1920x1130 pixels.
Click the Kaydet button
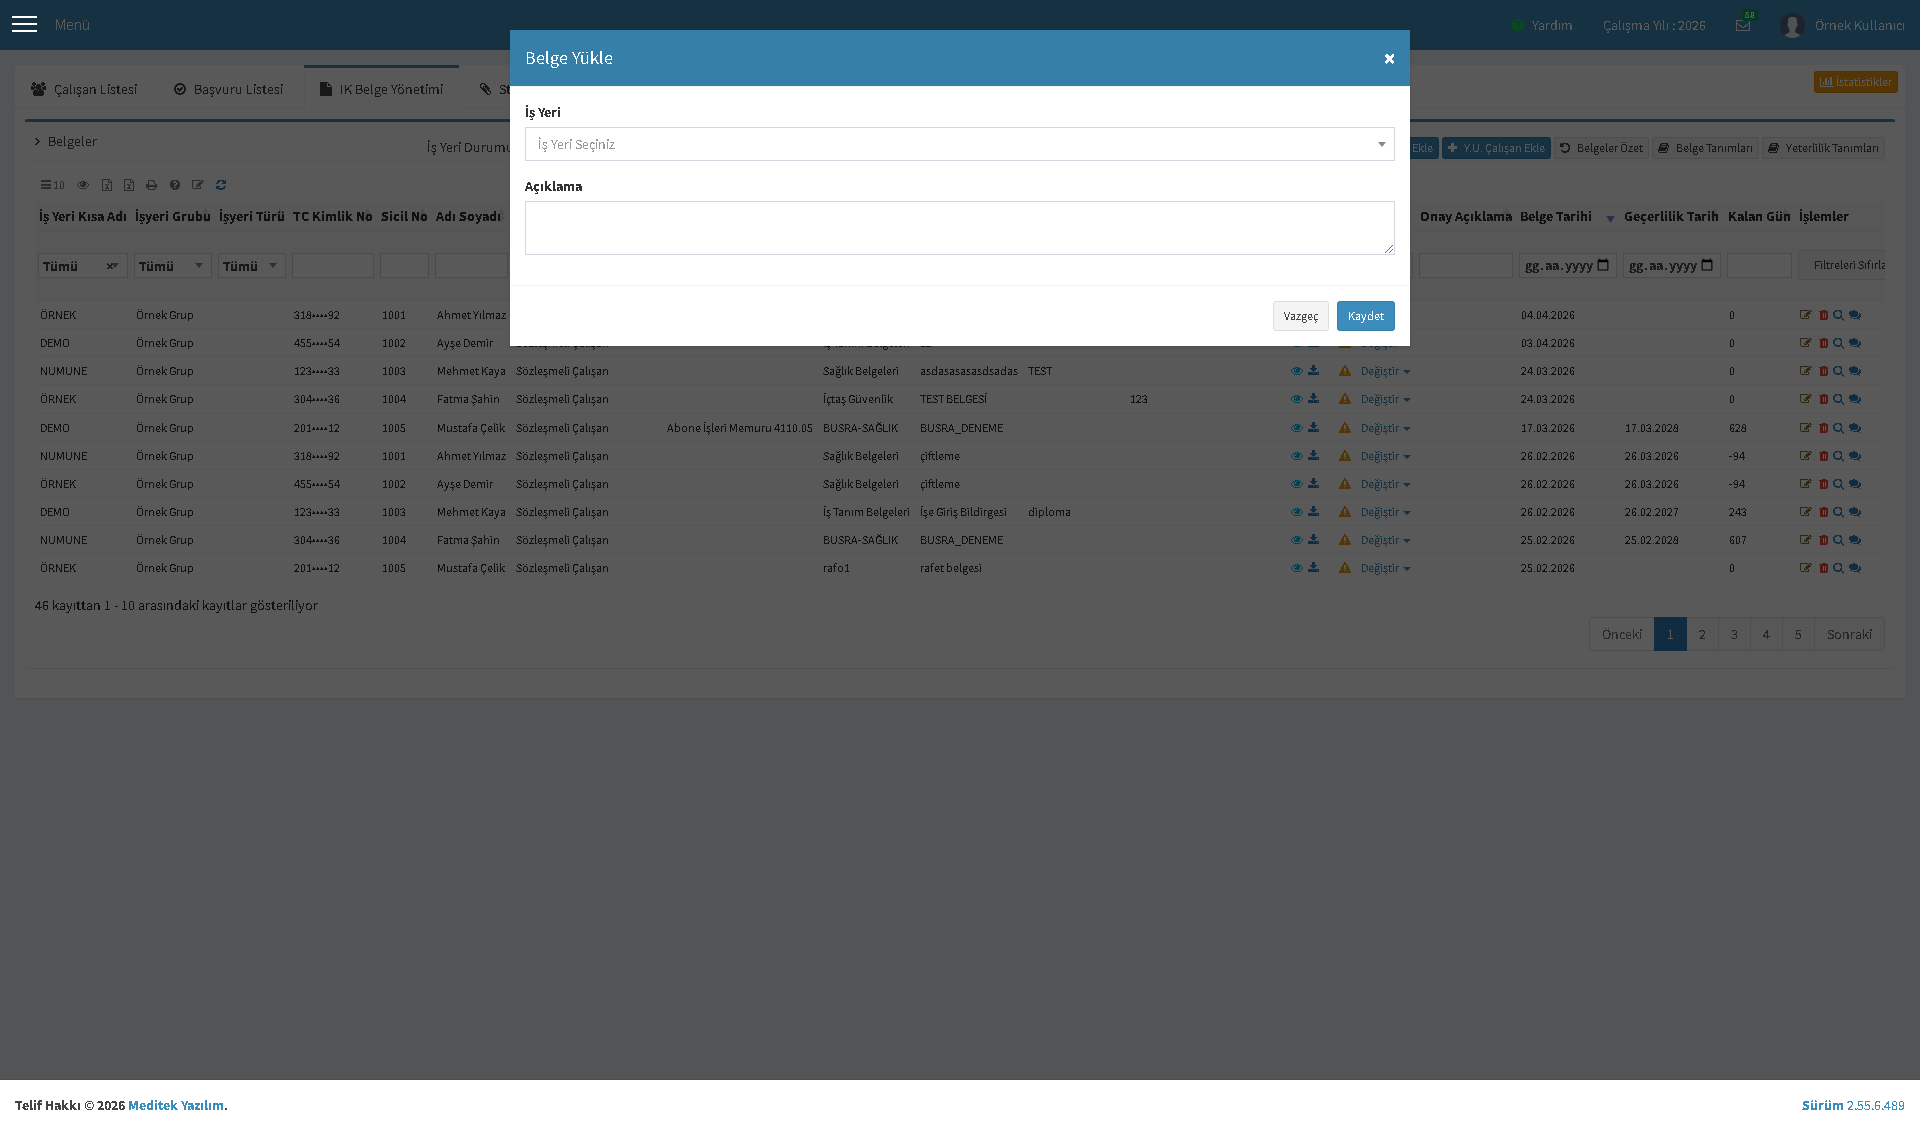[1365, 316]
